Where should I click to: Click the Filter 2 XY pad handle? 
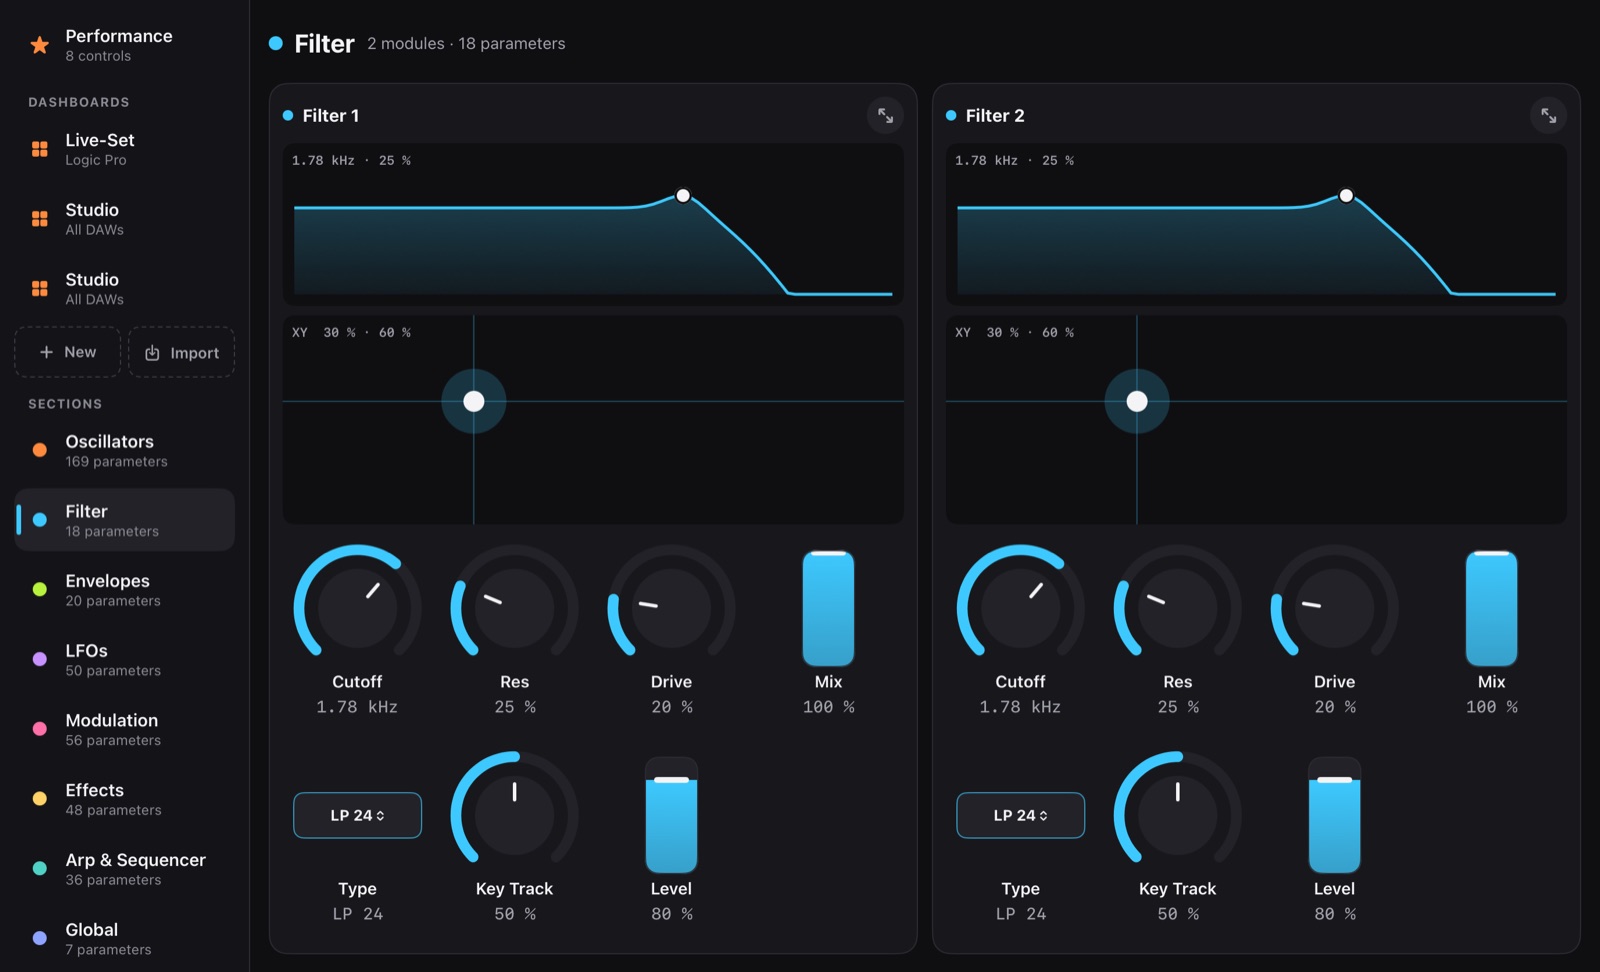[1137, 401]
